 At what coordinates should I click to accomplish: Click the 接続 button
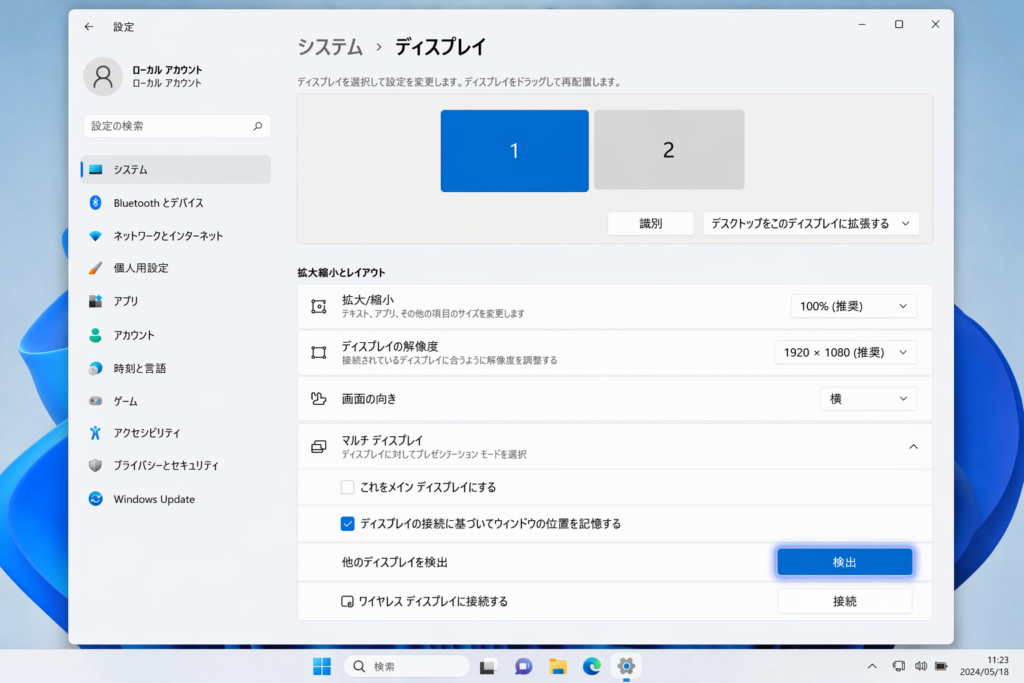pos(844,601)
